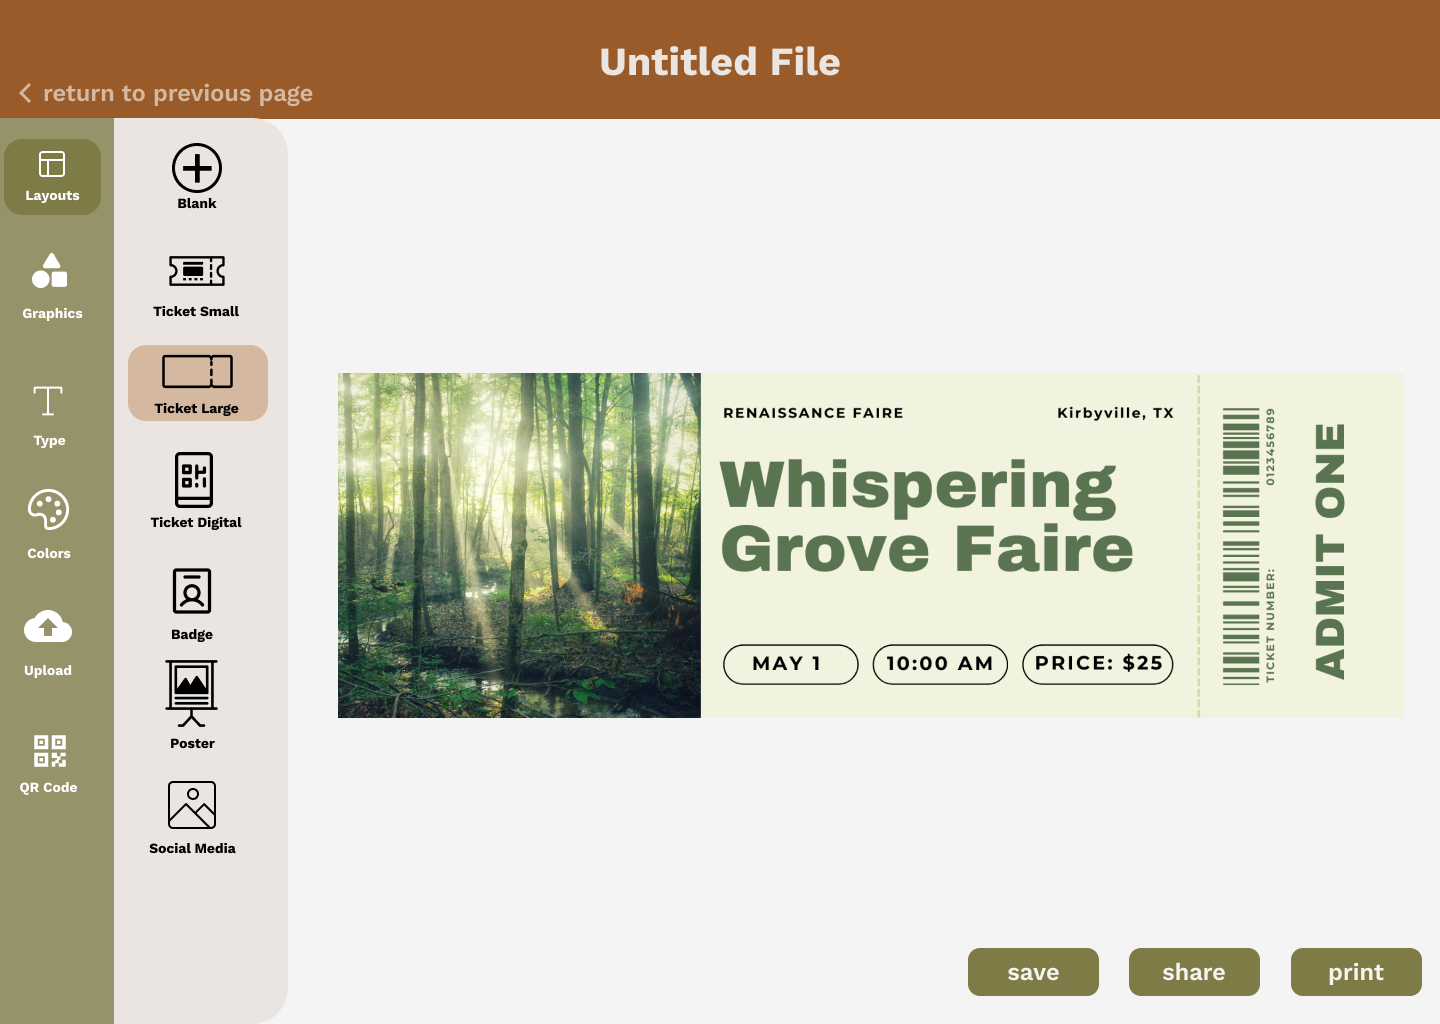Select the Type text tool
The height and width of the screenshot is (1024, 1440).
pos(49,415)
